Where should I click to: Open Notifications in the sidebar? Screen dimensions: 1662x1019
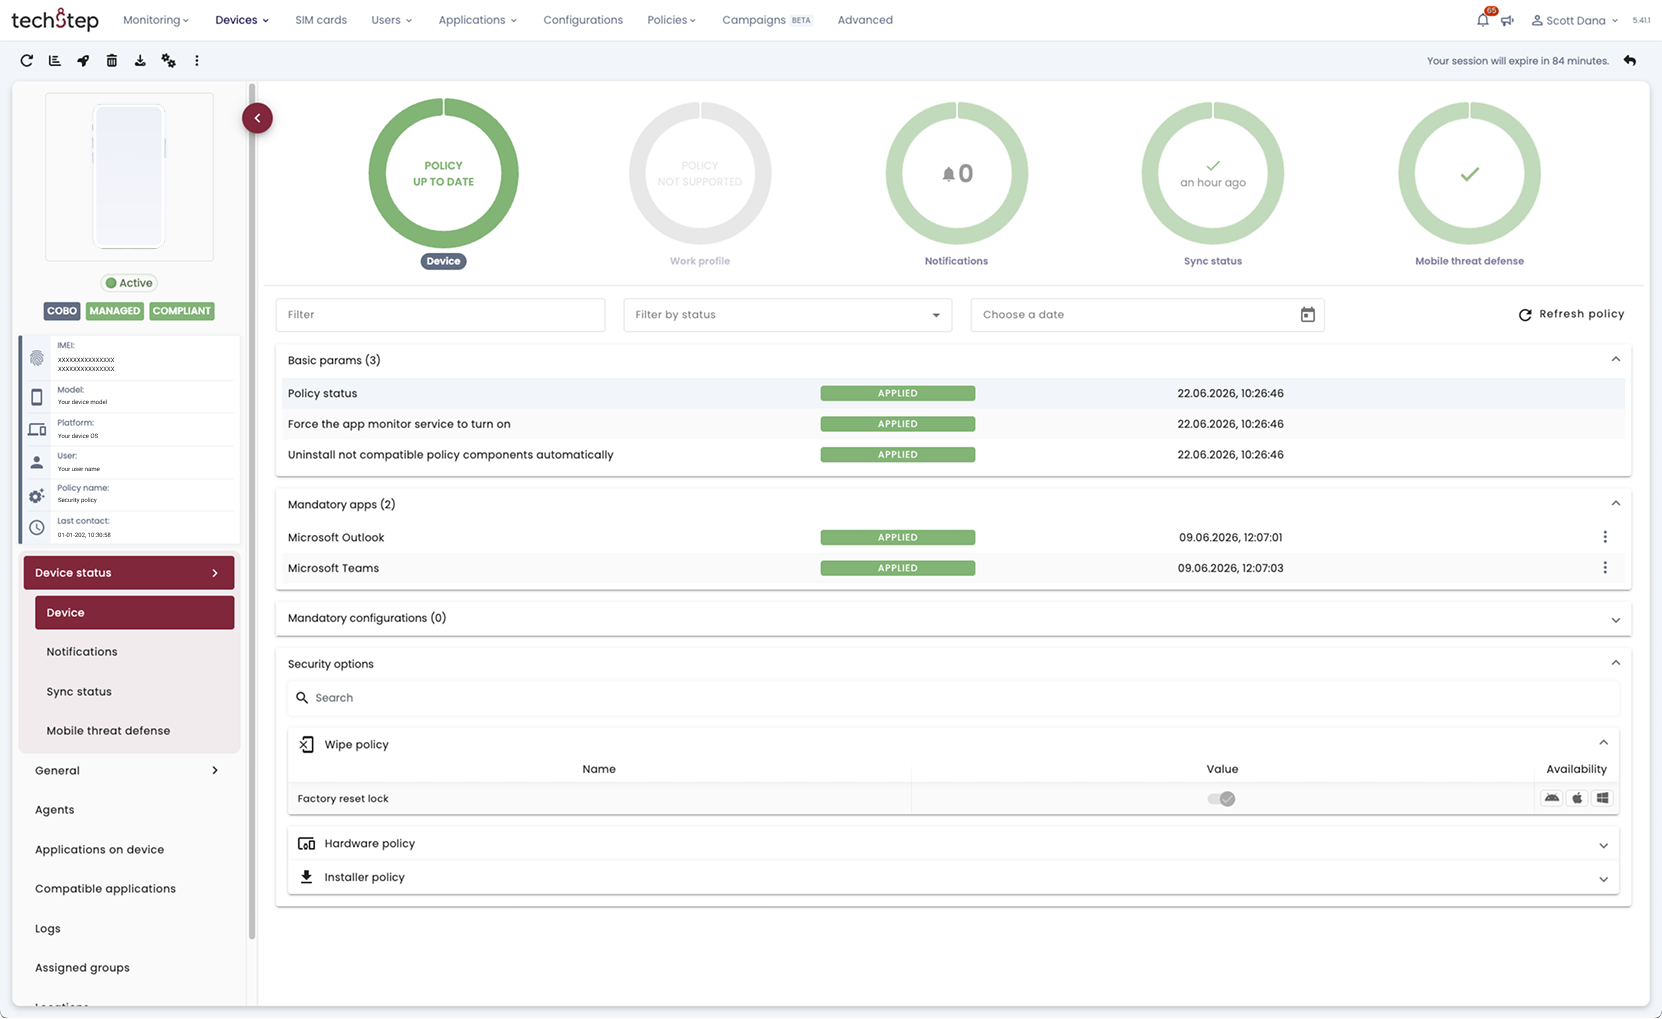(x=134, y=652)
